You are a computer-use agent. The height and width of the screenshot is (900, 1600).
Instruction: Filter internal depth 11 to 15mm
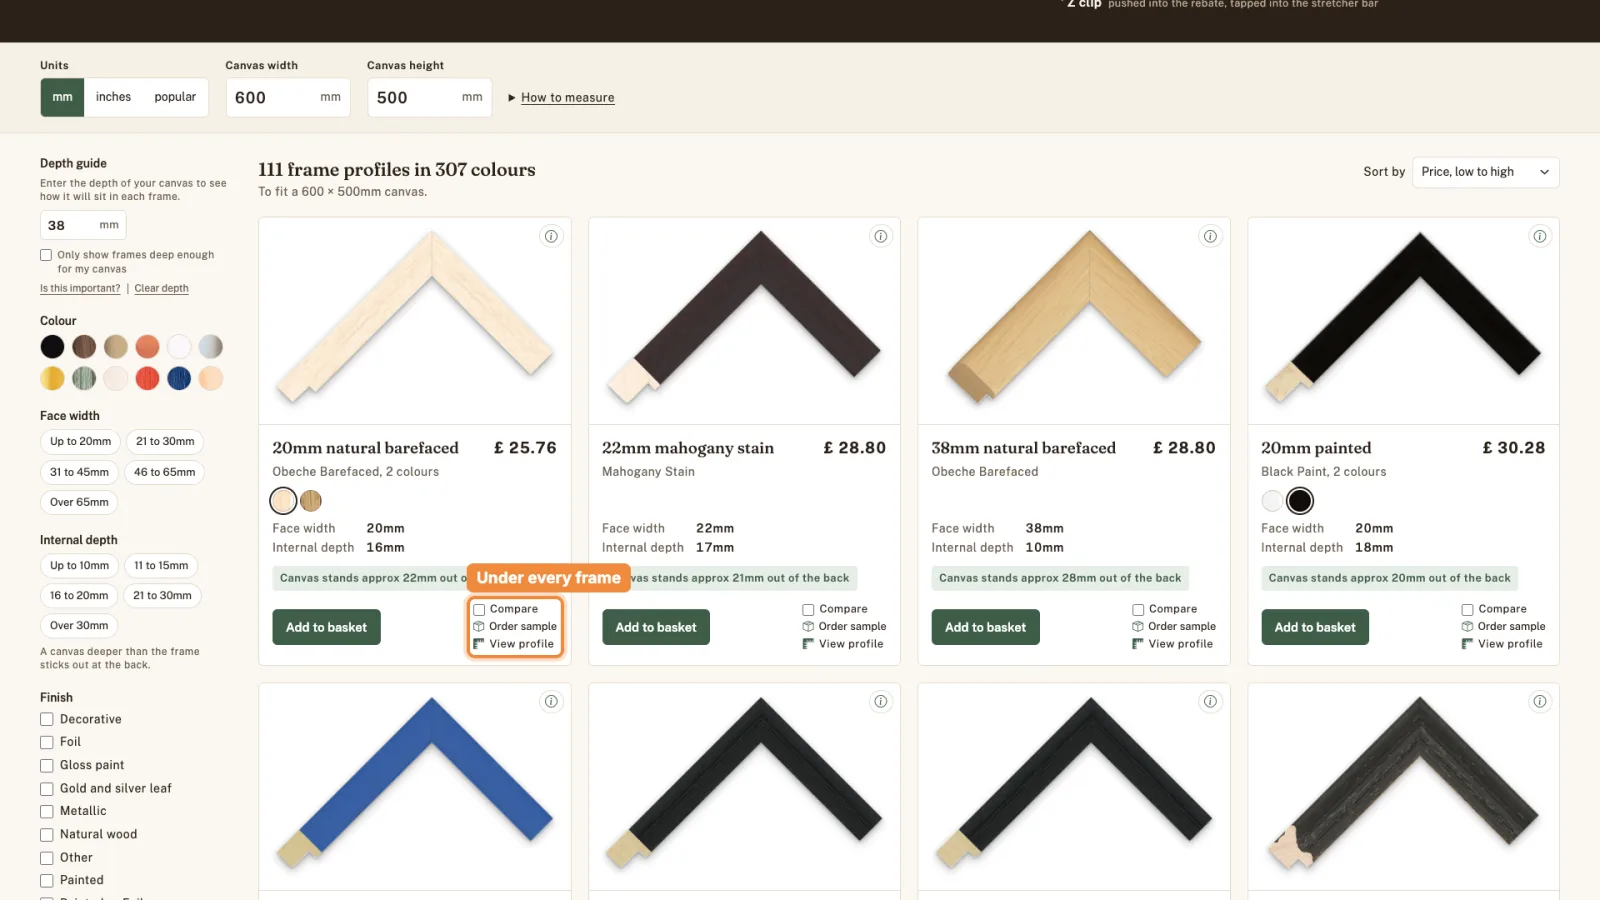[x=161, y=566]
